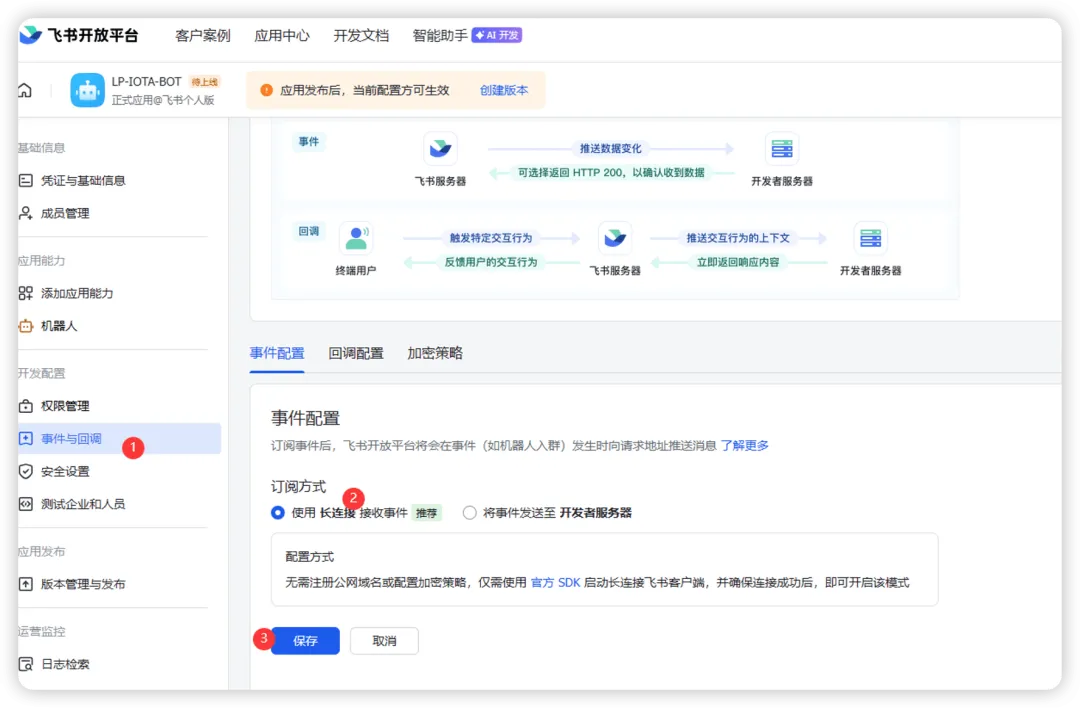Go to the home icon
Image resolution: width=1080 pixels, height=708 pixels.
pos(25,90)
